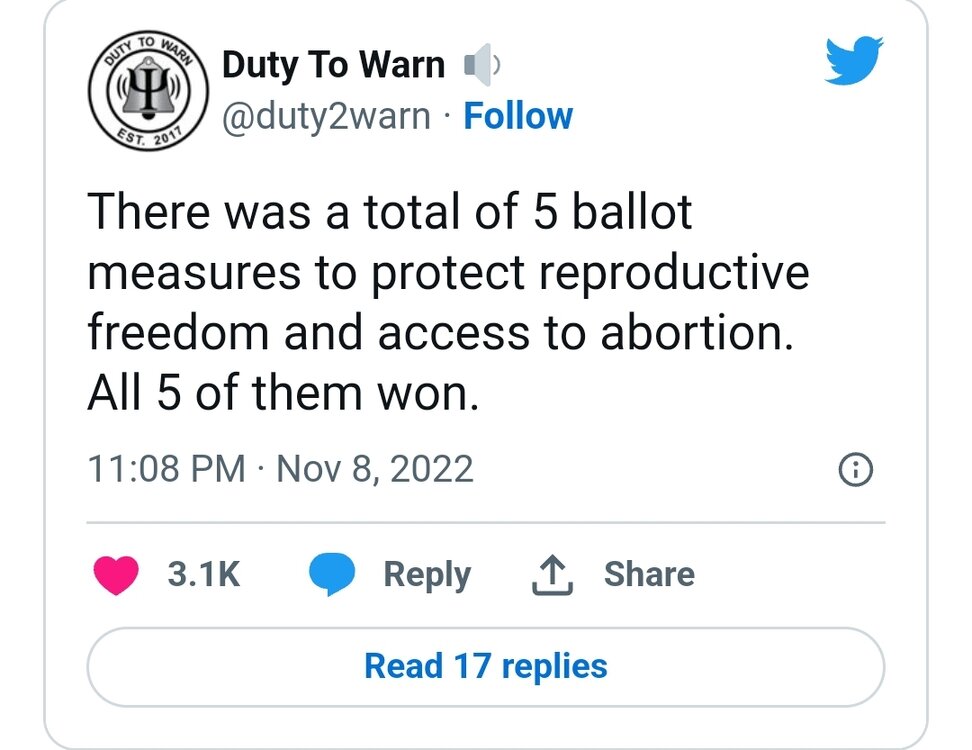Click the Reply text label

(x=427, y=575)
